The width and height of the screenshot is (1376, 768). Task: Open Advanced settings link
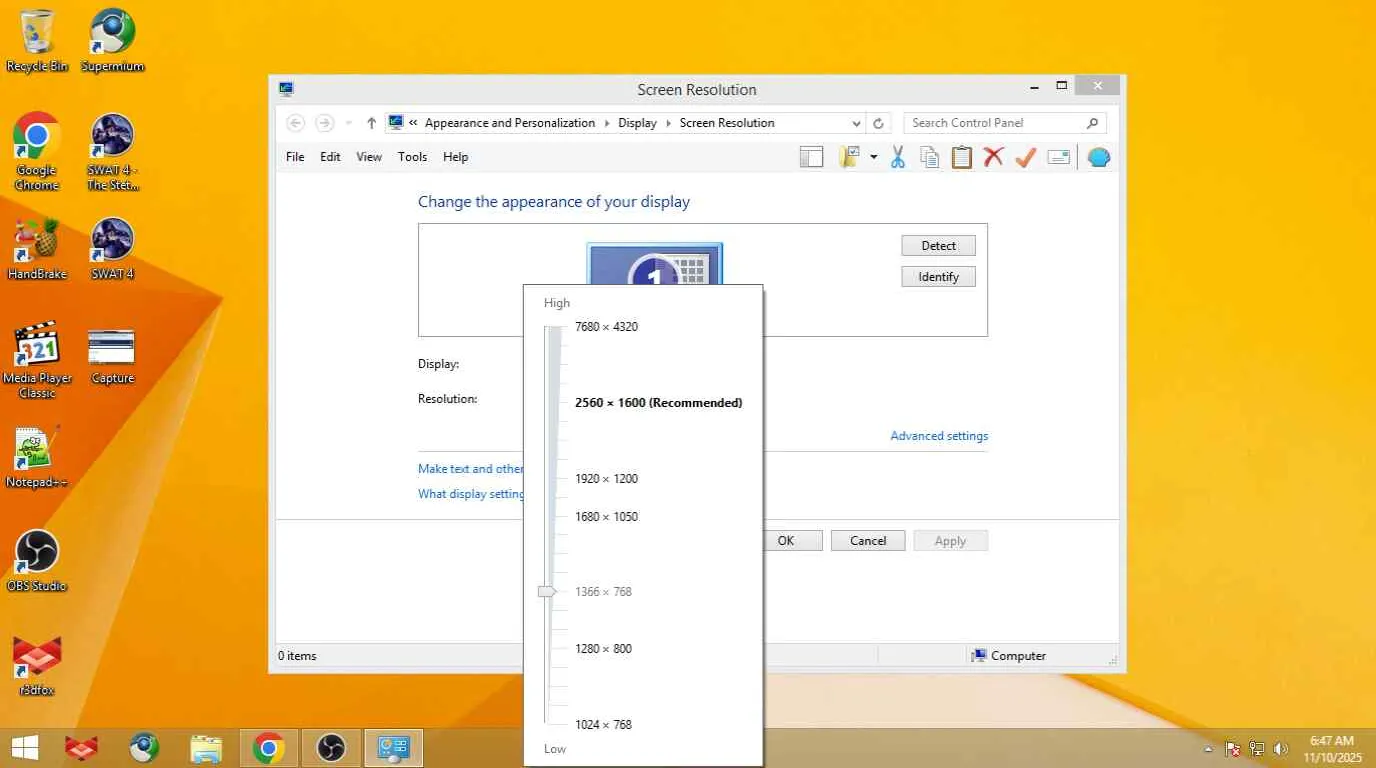(939, 436)
